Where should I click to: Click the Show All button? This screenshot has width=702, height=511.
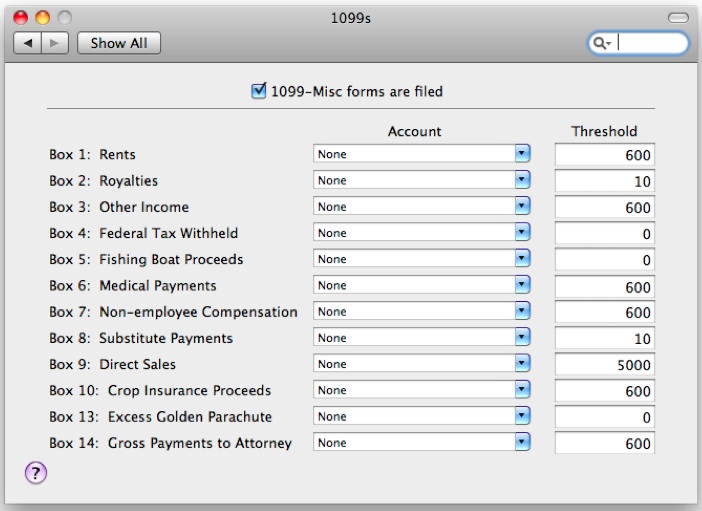tap(119, 43)
